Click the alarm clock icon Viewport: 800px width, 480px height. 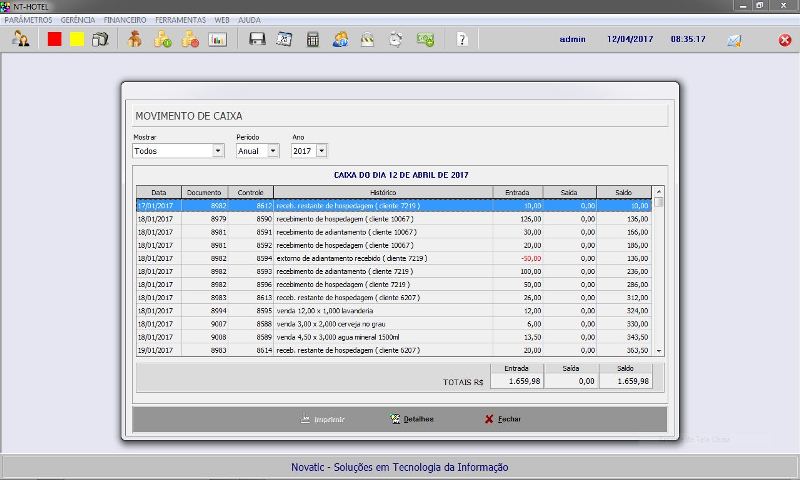[x=396, y=40]
